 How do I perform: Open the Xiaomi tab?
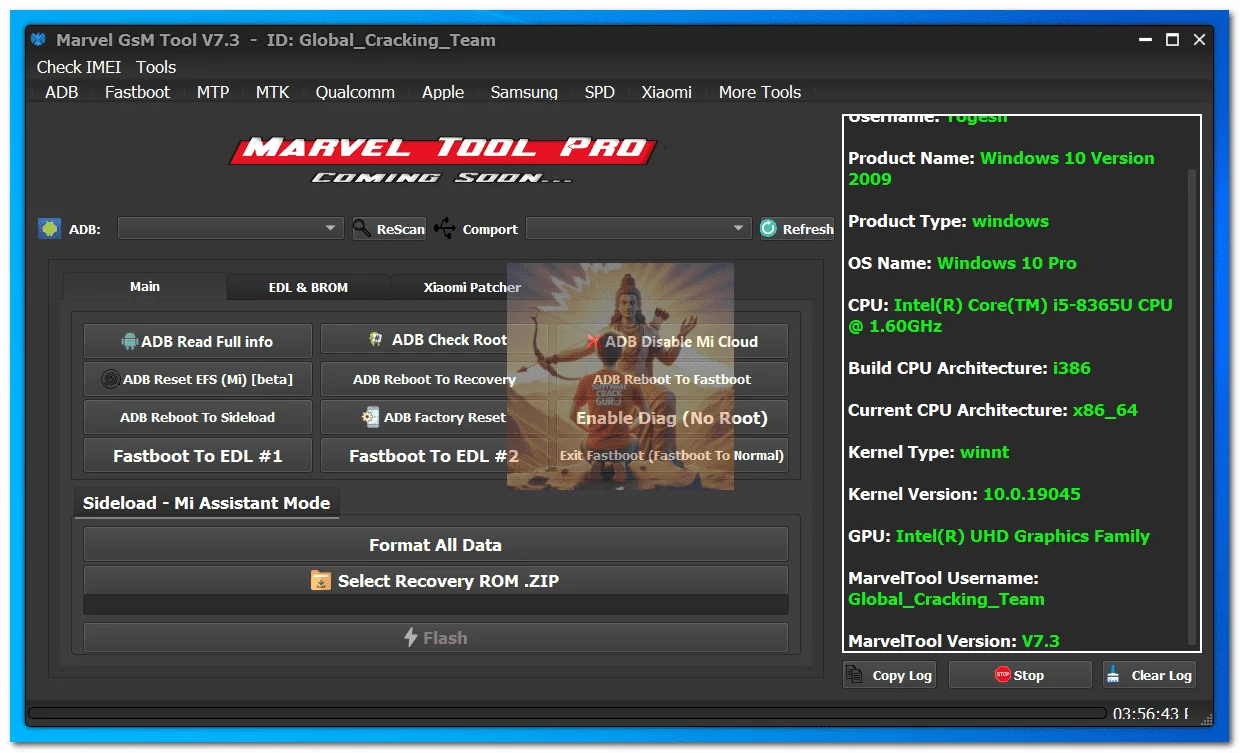(667, 92)
